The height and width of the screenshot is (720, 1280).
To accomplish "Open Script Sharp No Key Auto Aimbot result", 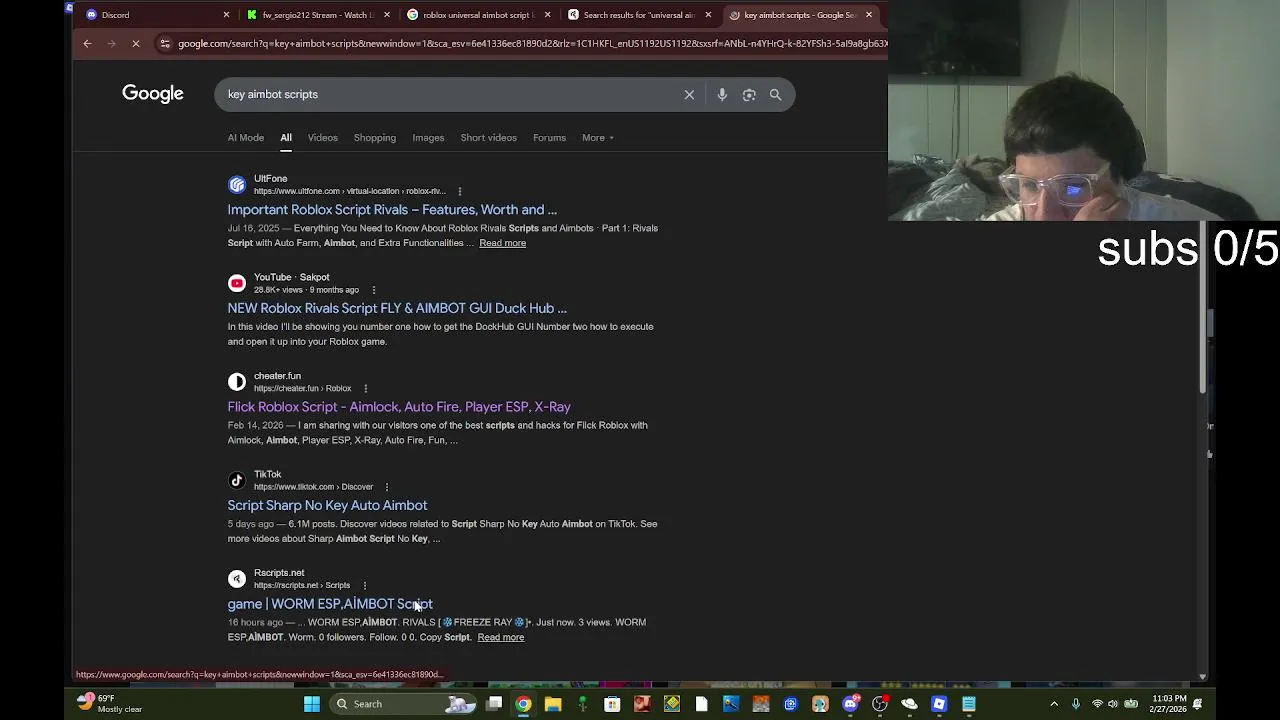I will click(327, 505).
